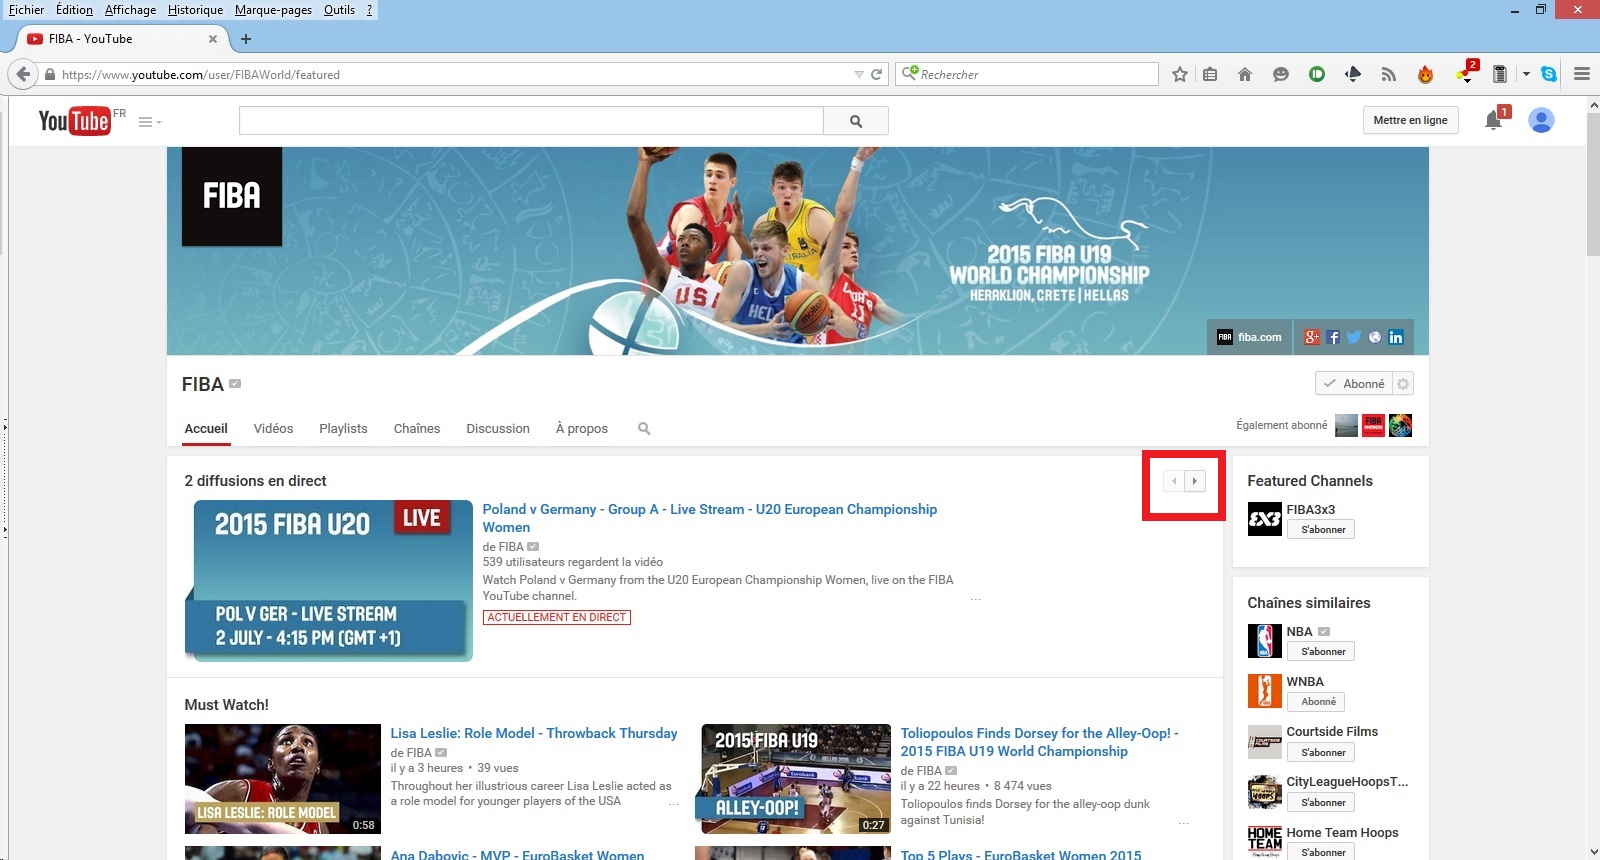Click the Mettre en ligne button

click(x=1410, y=120)
